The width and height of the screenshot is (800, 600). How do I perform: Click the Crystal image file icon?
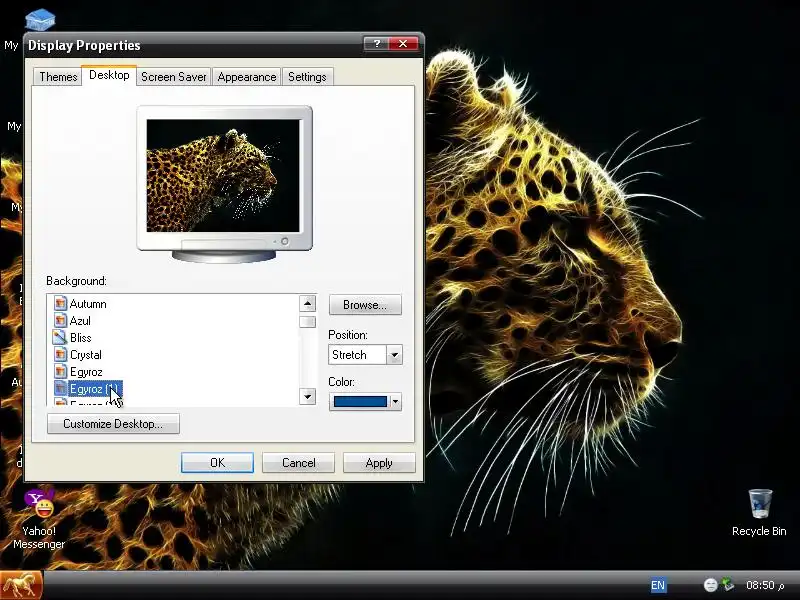(x=60, y=355)
